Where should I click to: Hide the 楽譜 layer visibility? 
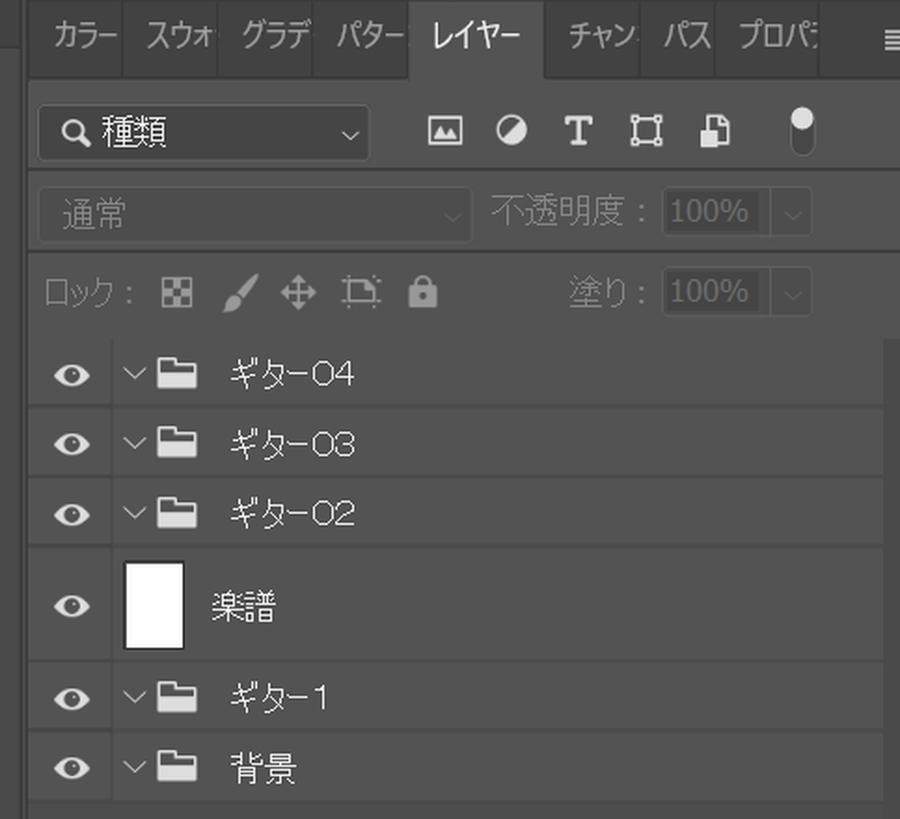click(x=72, y=606)
